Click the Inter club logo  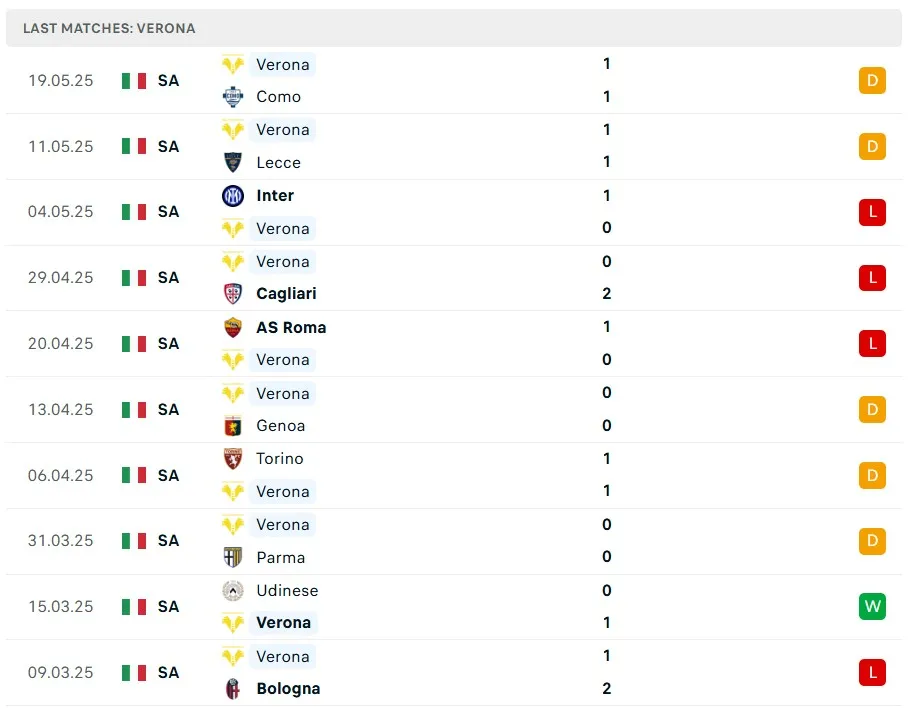tap(233, 196)
